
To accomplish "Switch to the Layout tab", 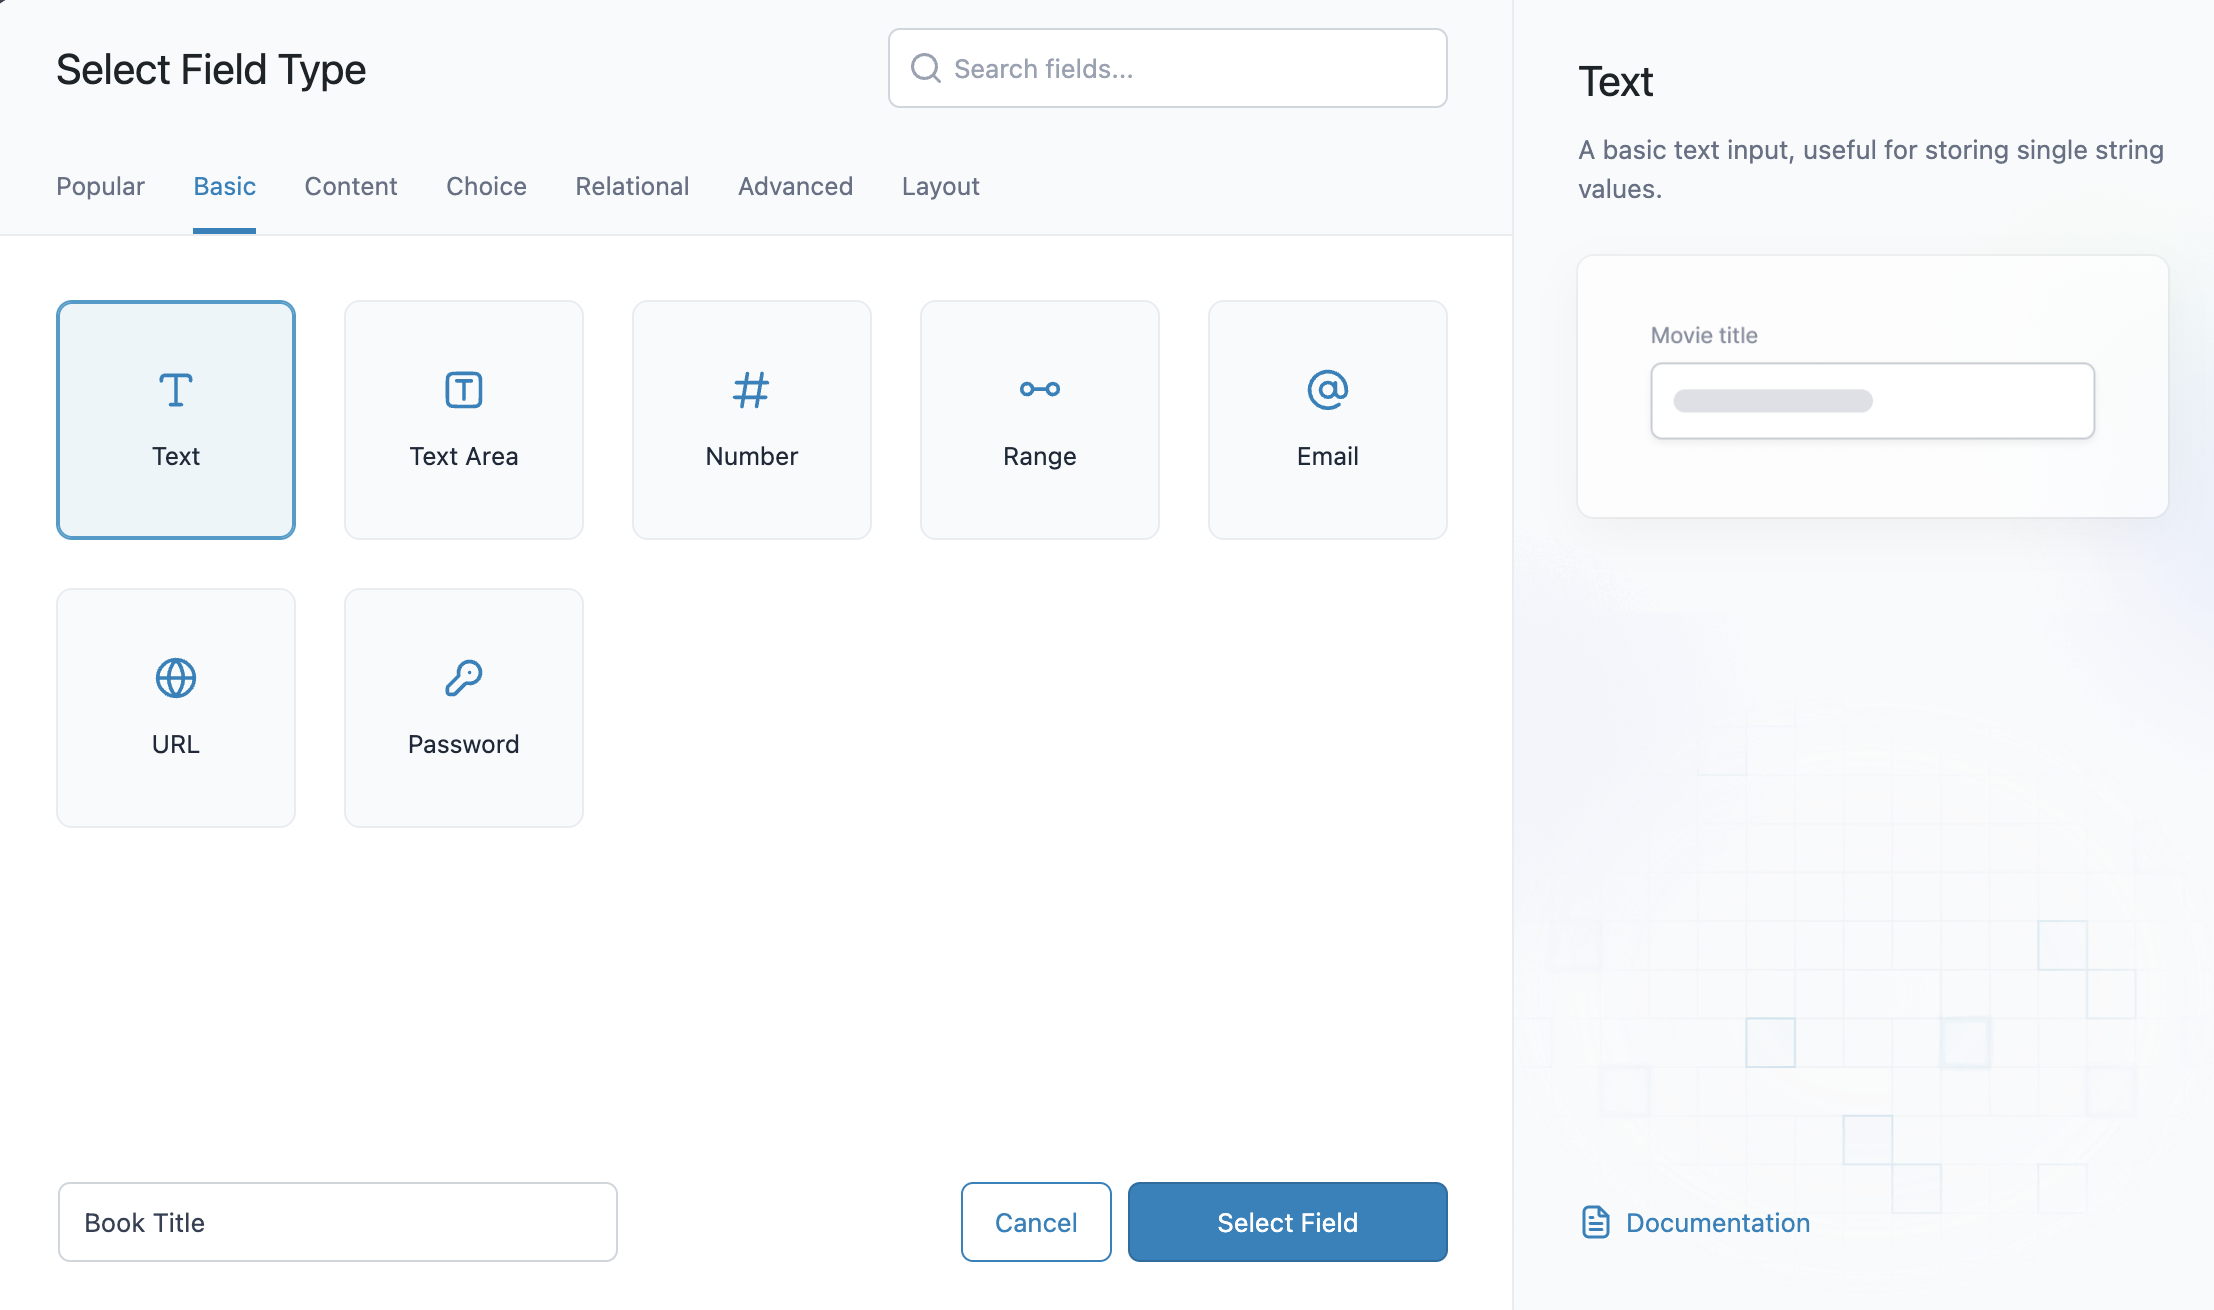I will click(940, 186).
